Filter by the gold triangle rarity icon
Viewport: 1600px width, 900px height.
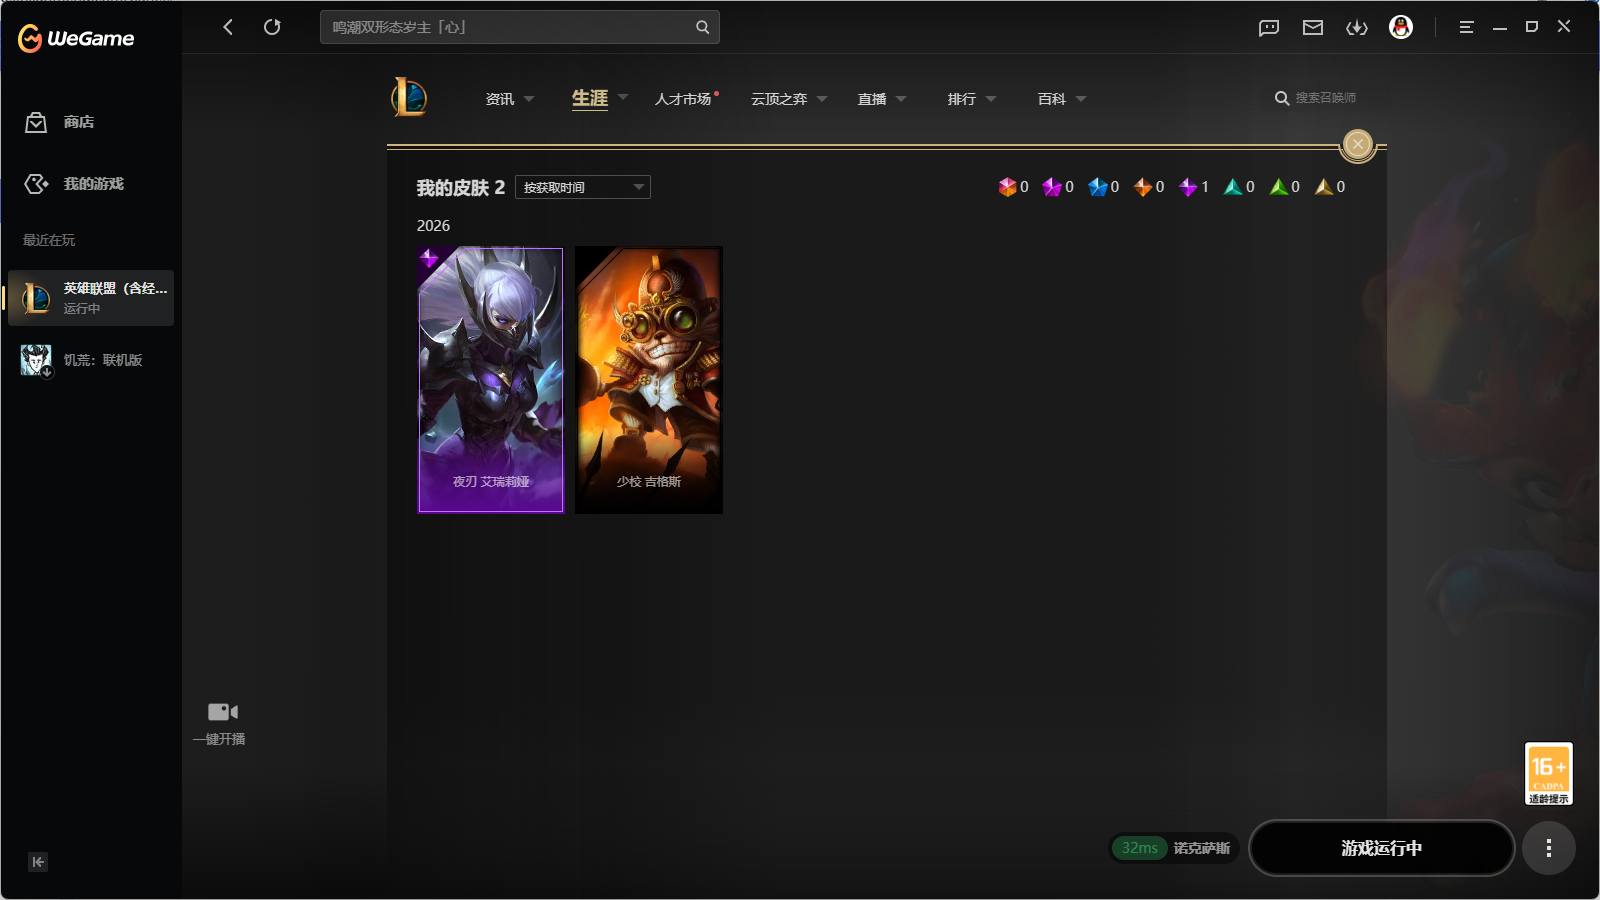(x=1324, y=187)
